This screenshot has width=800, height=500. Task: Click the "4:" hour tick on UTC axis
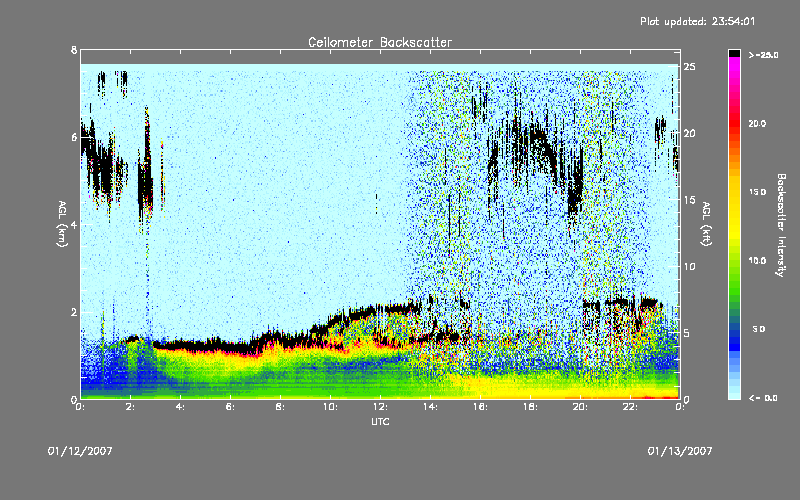(x=180, y=407)
